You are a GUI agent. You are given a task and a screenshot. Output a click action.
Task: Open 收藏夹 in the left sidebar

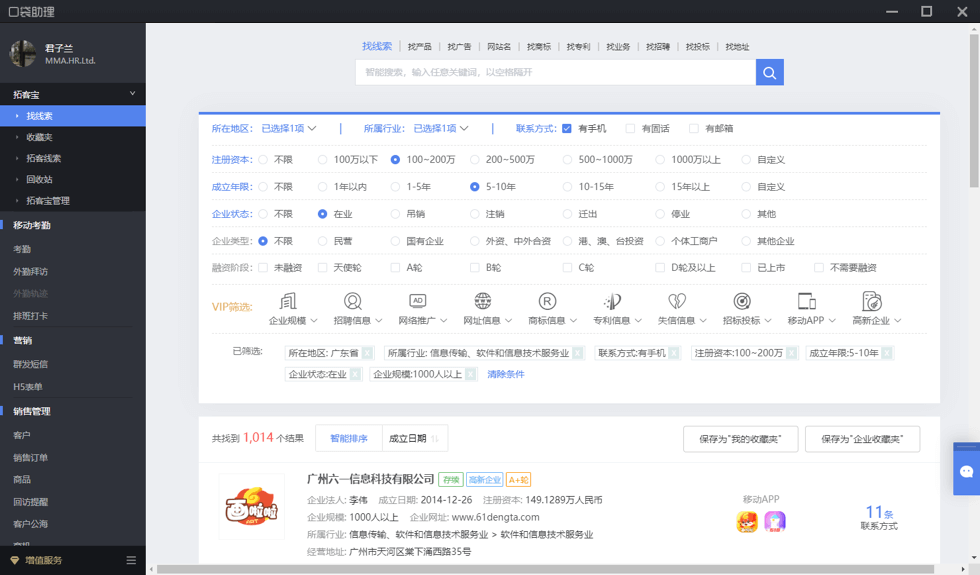(39, 137)
